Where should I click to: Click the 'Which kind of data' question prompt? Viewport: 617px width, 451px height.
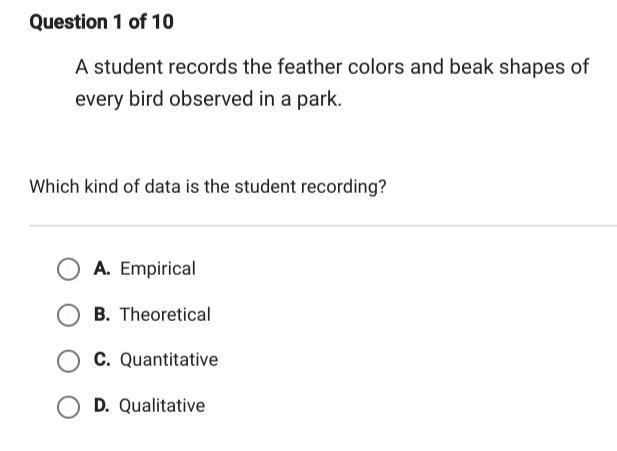[x=208, y=187]
